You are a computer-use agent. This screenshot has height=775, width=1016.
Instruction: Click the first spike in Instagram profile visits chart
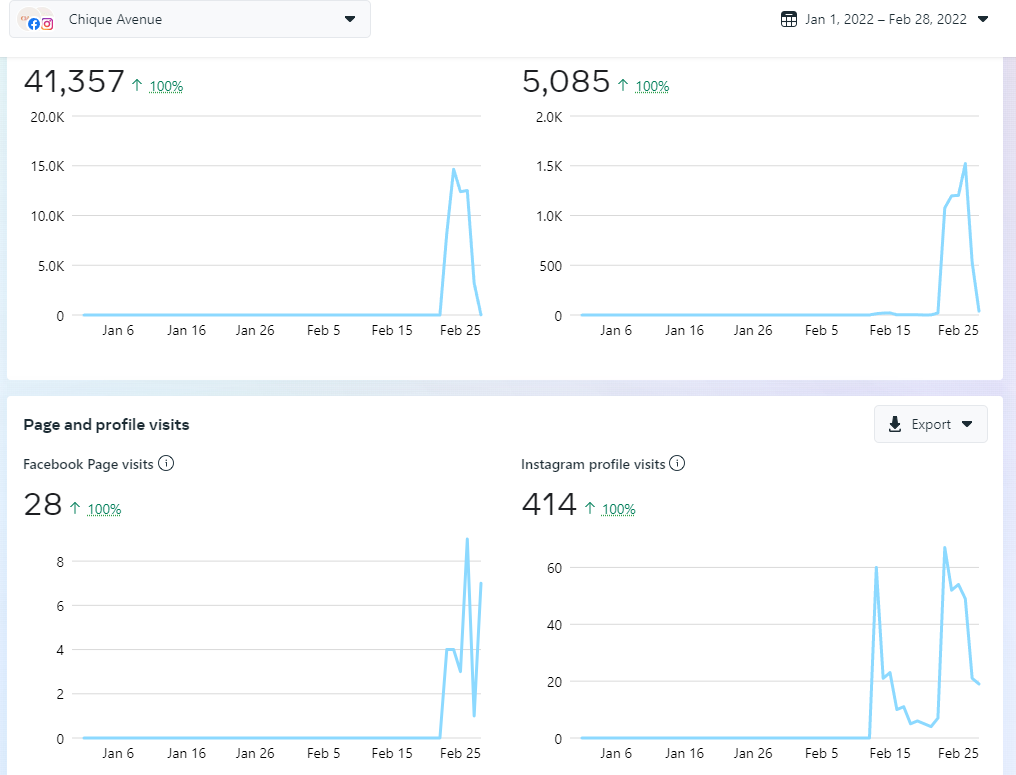tap(876, 568)
